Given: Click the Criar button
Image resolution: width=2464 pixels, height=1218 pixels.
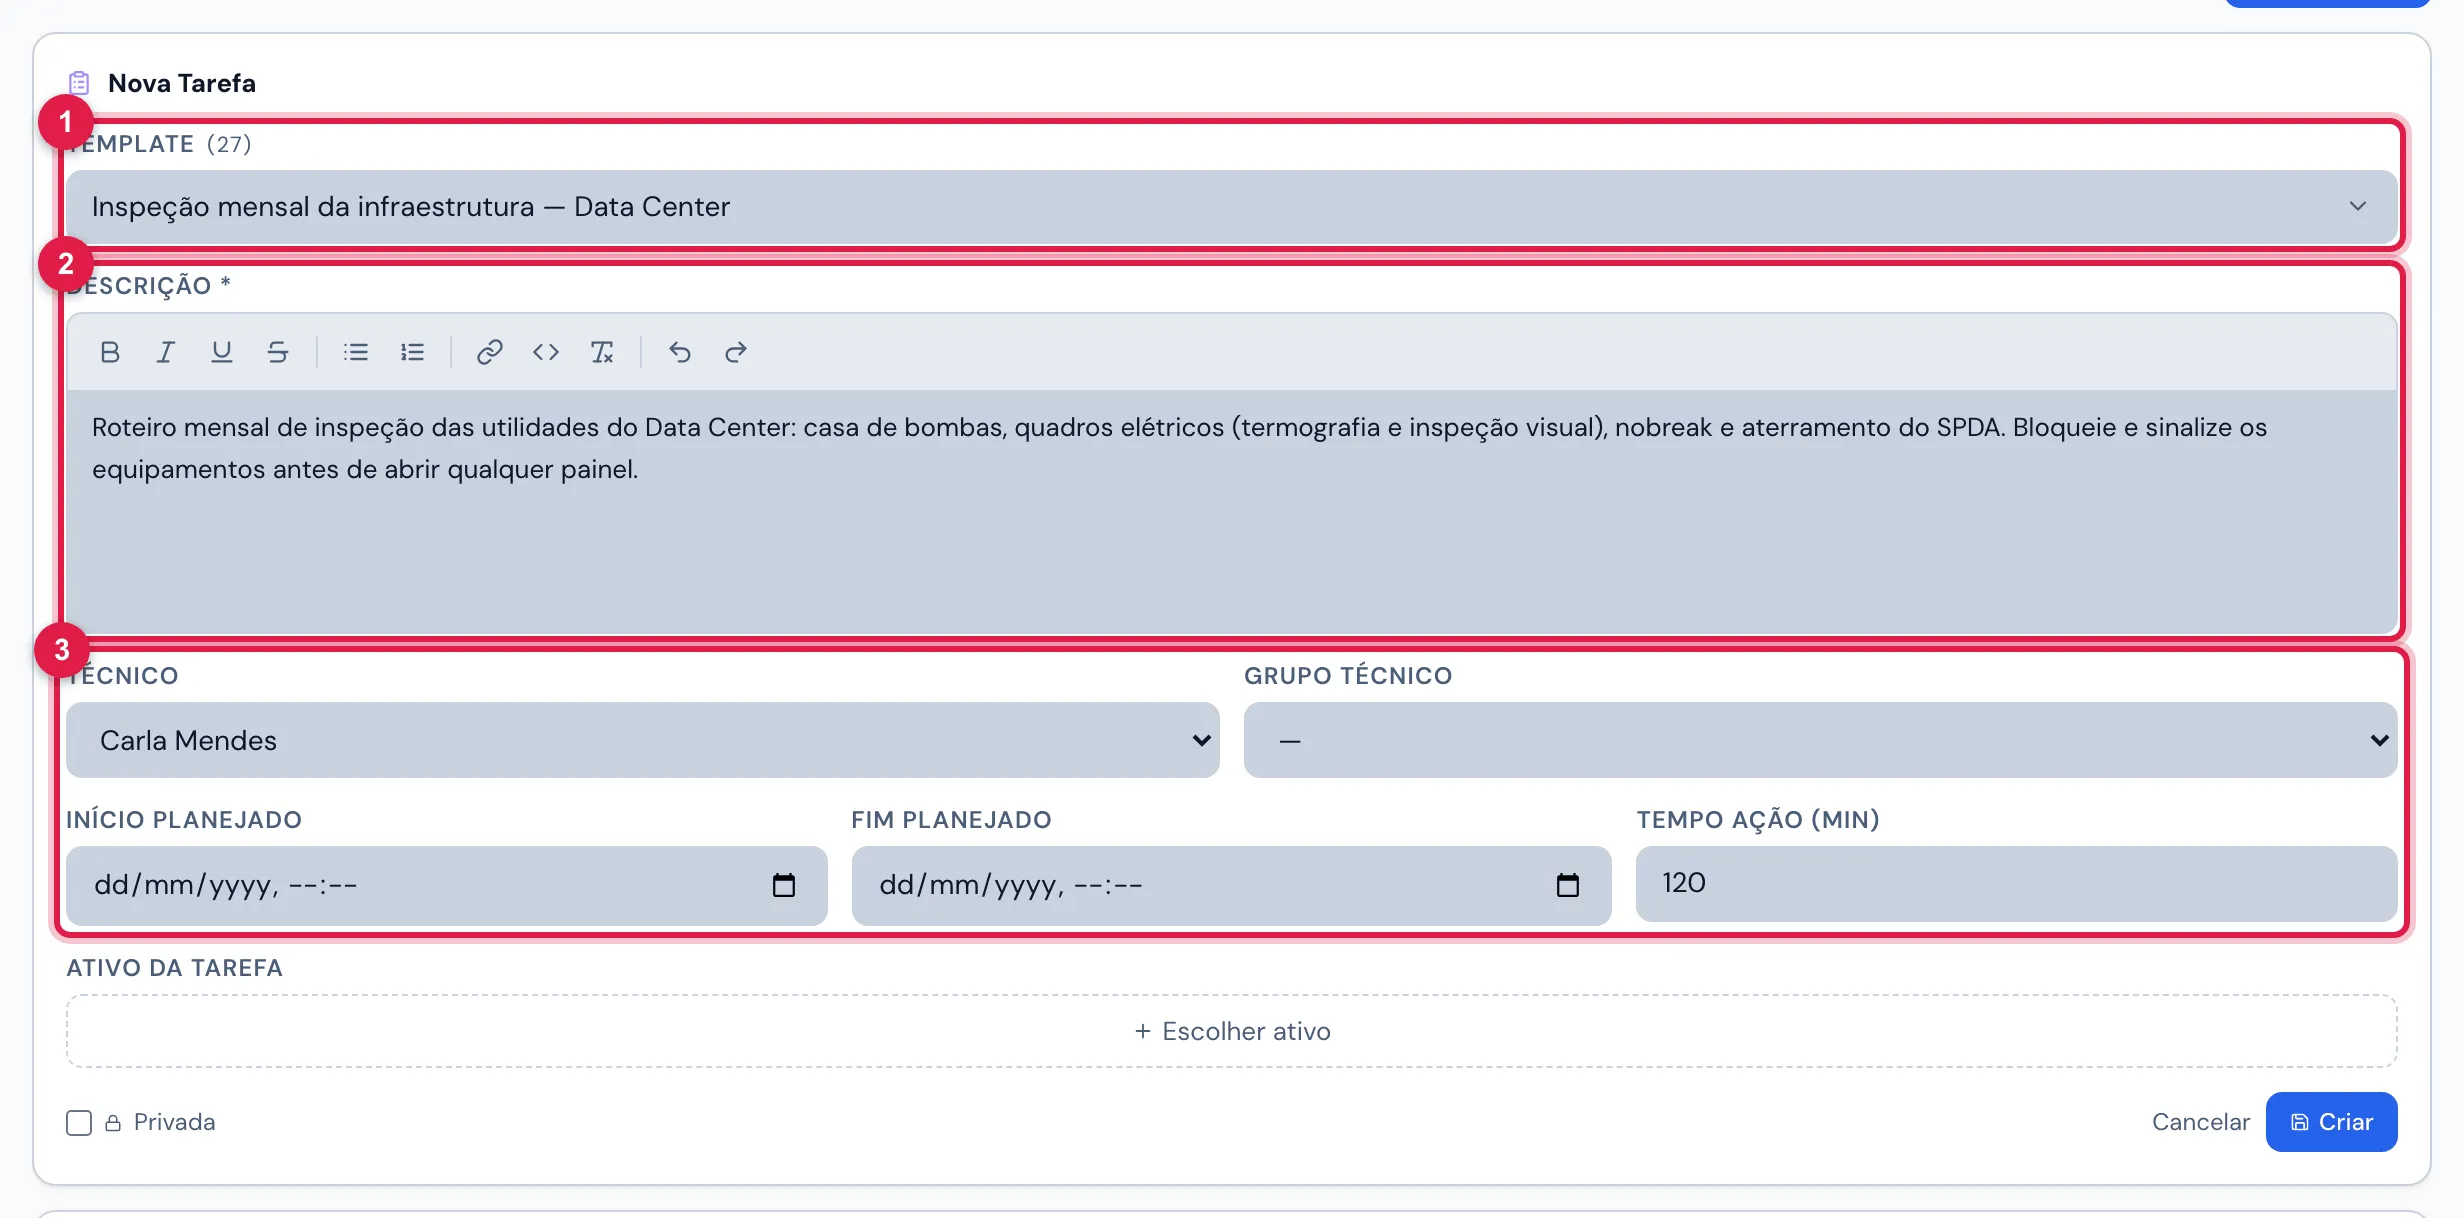Looking at the screenshot, I should click(2332, 1122).
